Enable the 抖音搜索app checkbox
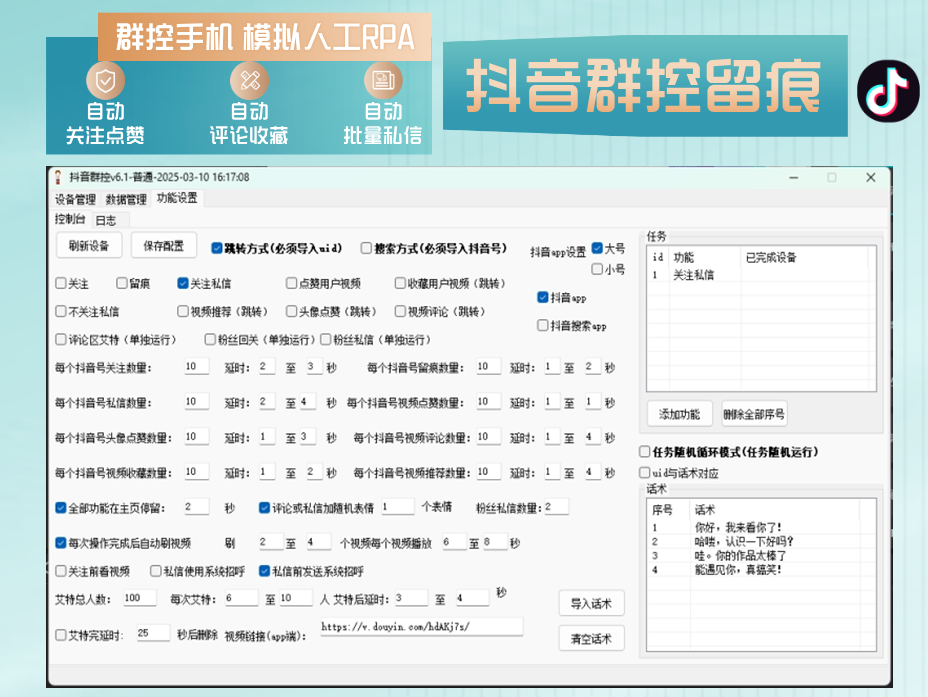The height and width of the screenshot is (697, 928). tap(543, 325)
